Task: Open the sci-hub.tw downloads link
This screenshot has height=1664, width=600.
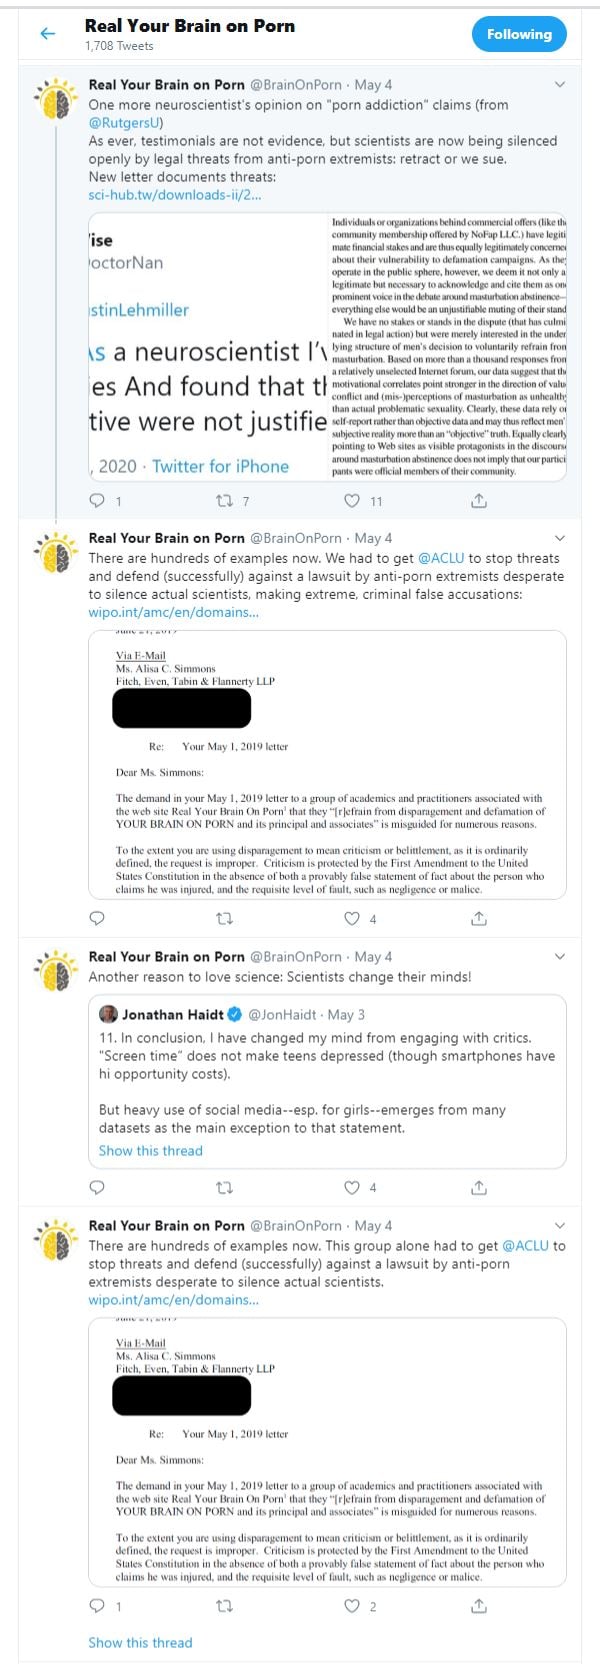Action: click(x=175, y=194)
